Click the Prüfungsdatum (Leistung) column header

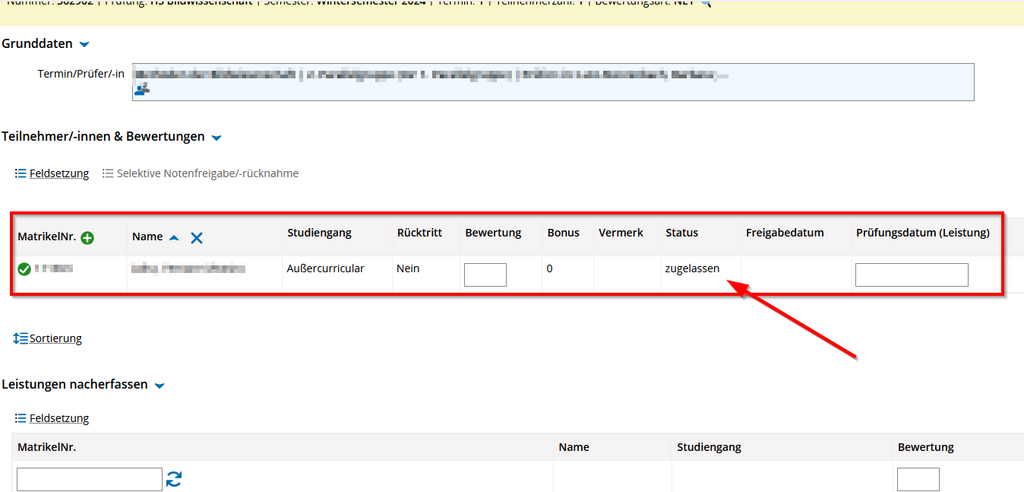[923, 233]
